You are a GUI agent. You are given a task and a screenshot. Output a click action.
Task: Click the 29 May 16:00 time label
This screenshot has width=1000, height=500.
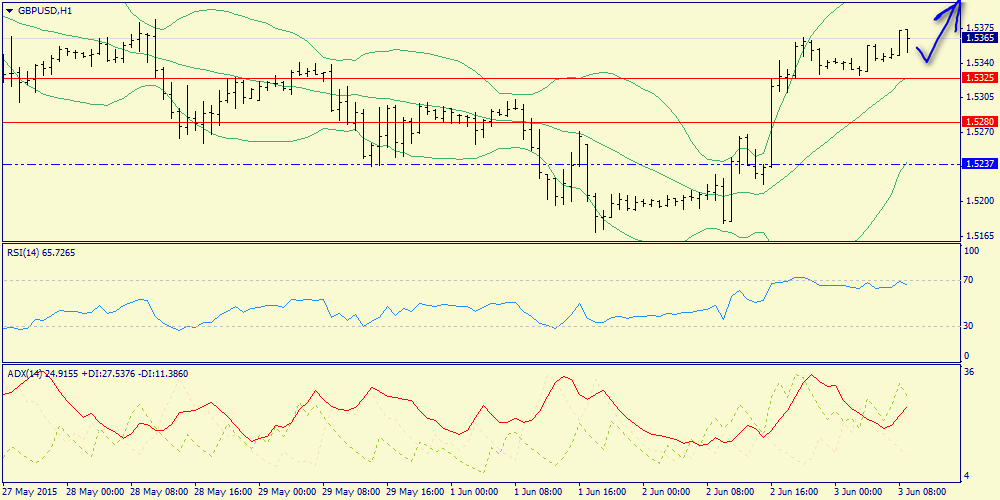[414, 492]
